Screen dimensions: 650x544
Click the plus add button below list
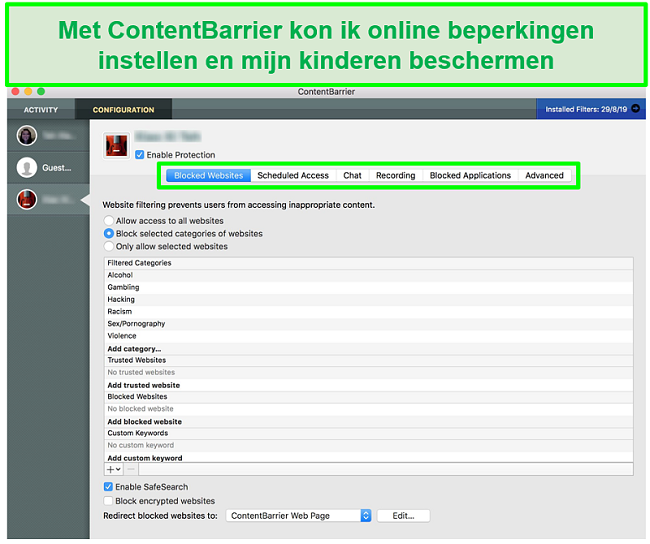pyautogui.click(x=113, y=469)
